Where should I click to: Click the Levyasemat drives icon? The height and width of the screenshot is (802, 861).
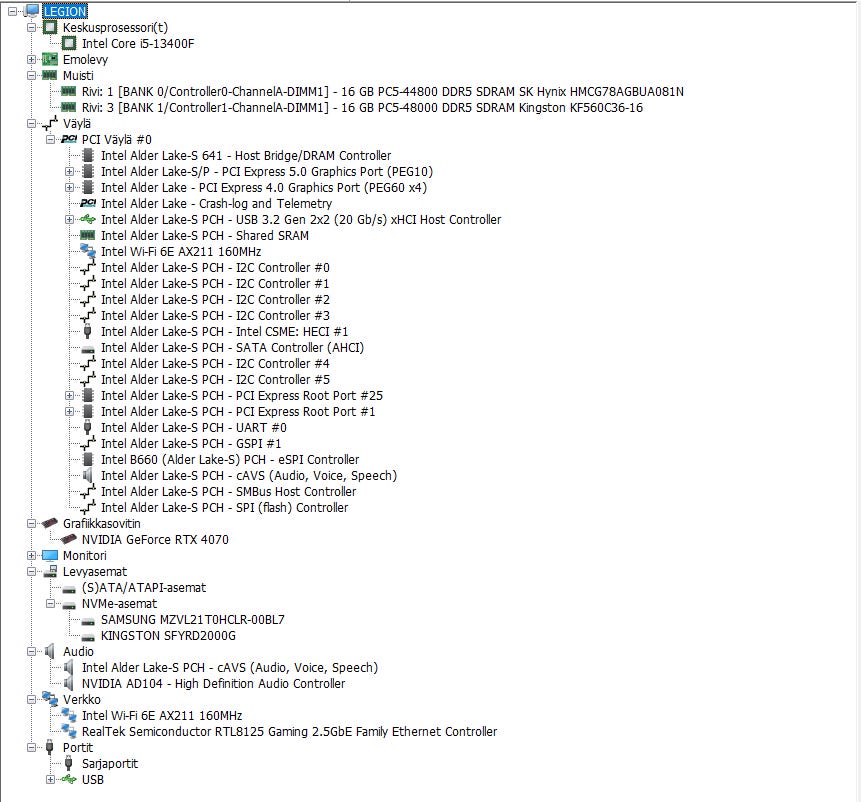click(x=50, y=571)
